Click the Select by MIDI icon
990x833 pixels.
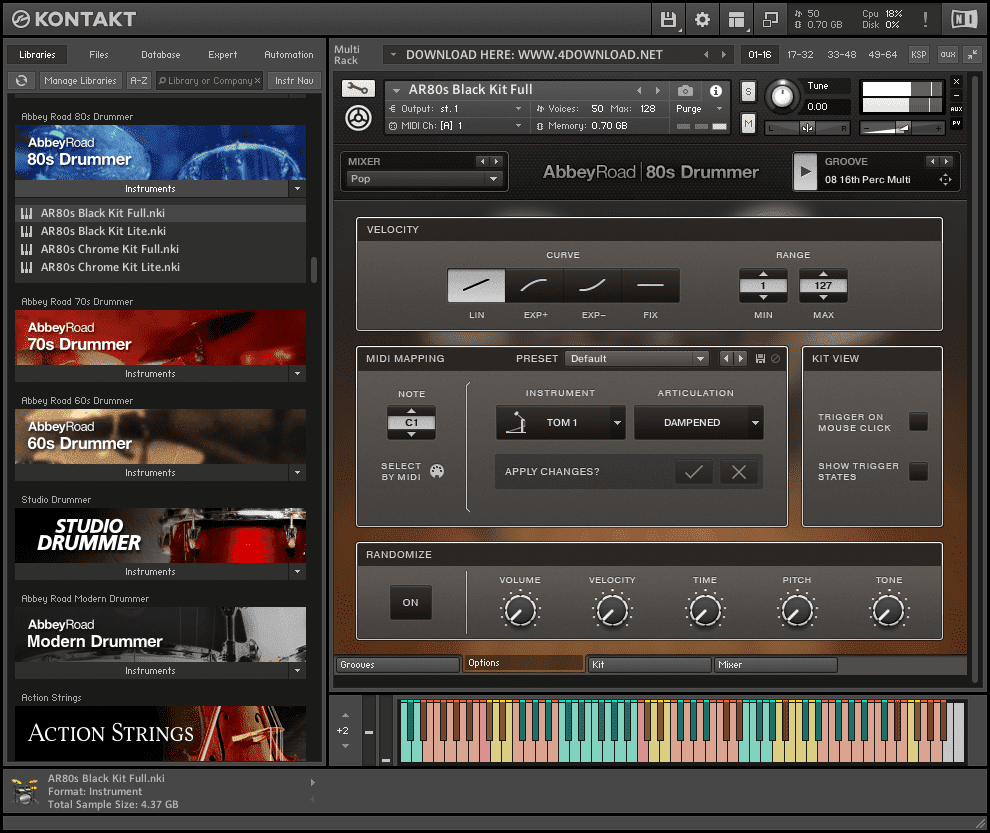pyautogui.click(x=437, y=470)
